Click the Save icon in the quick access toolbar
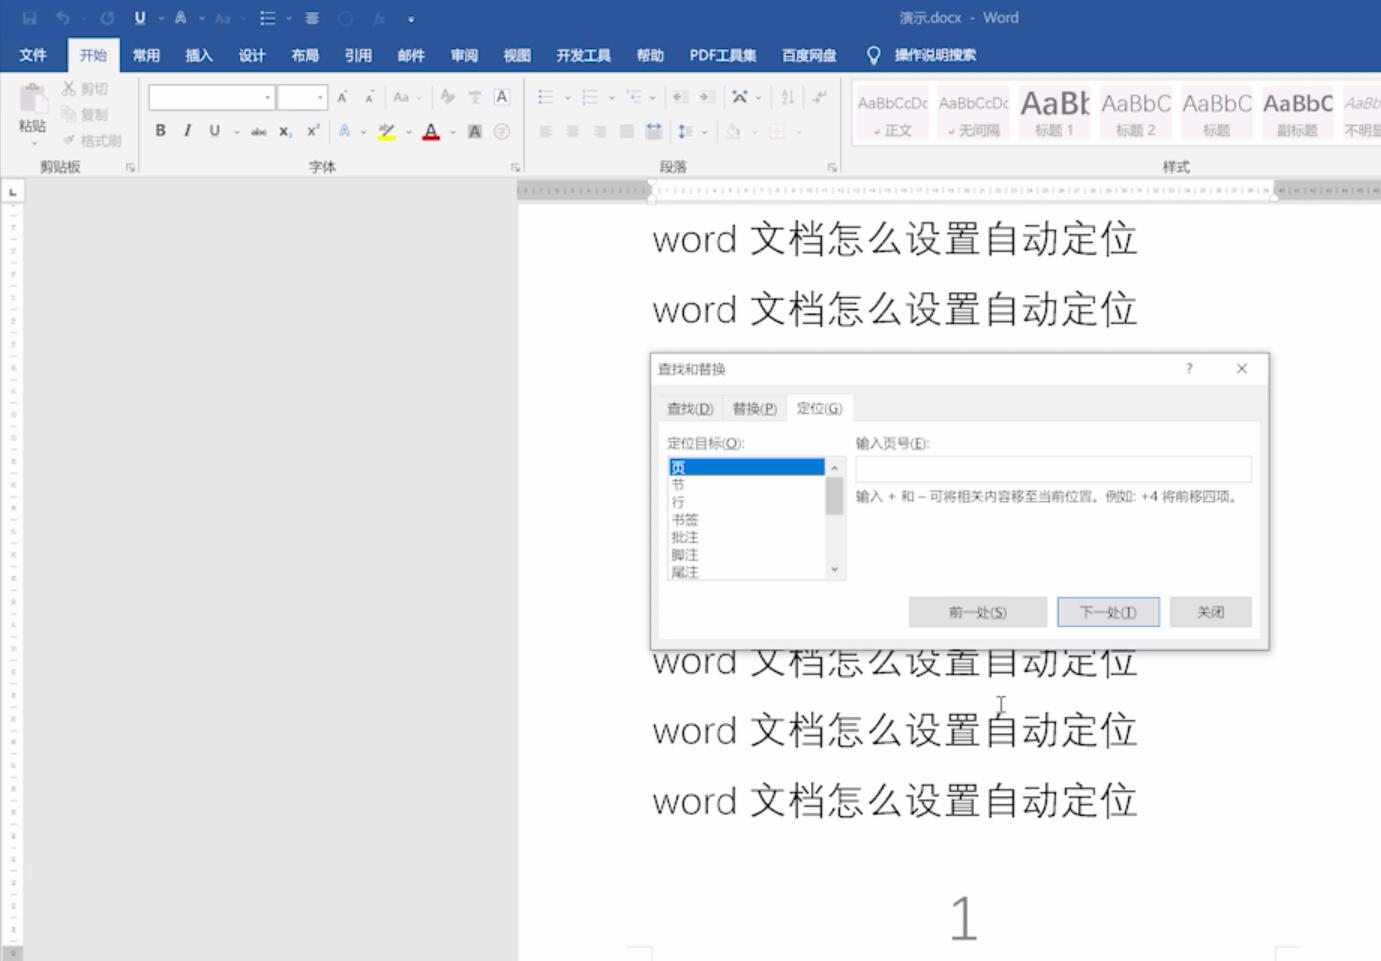1381x961 pixels. [x=29, y=18]
